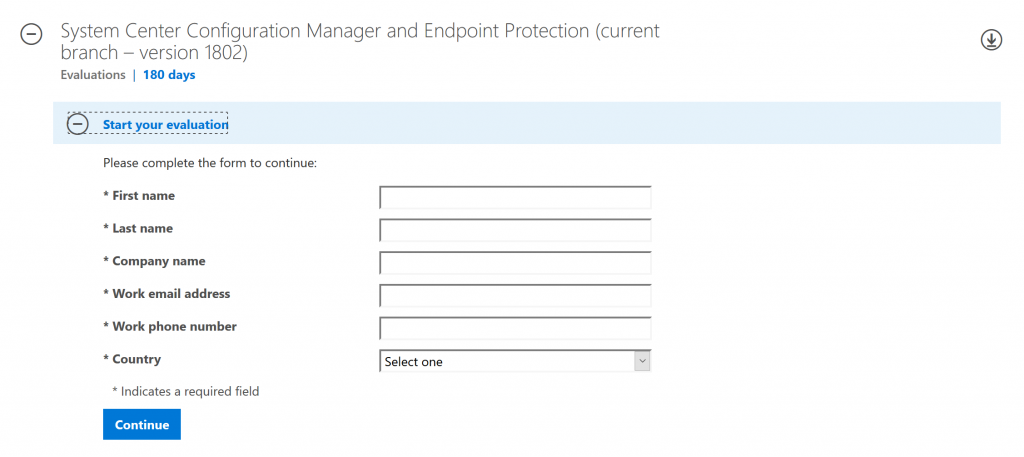This screenshot has height=457, width=1024.
Task: Click the Company name label
Action: 154,261
